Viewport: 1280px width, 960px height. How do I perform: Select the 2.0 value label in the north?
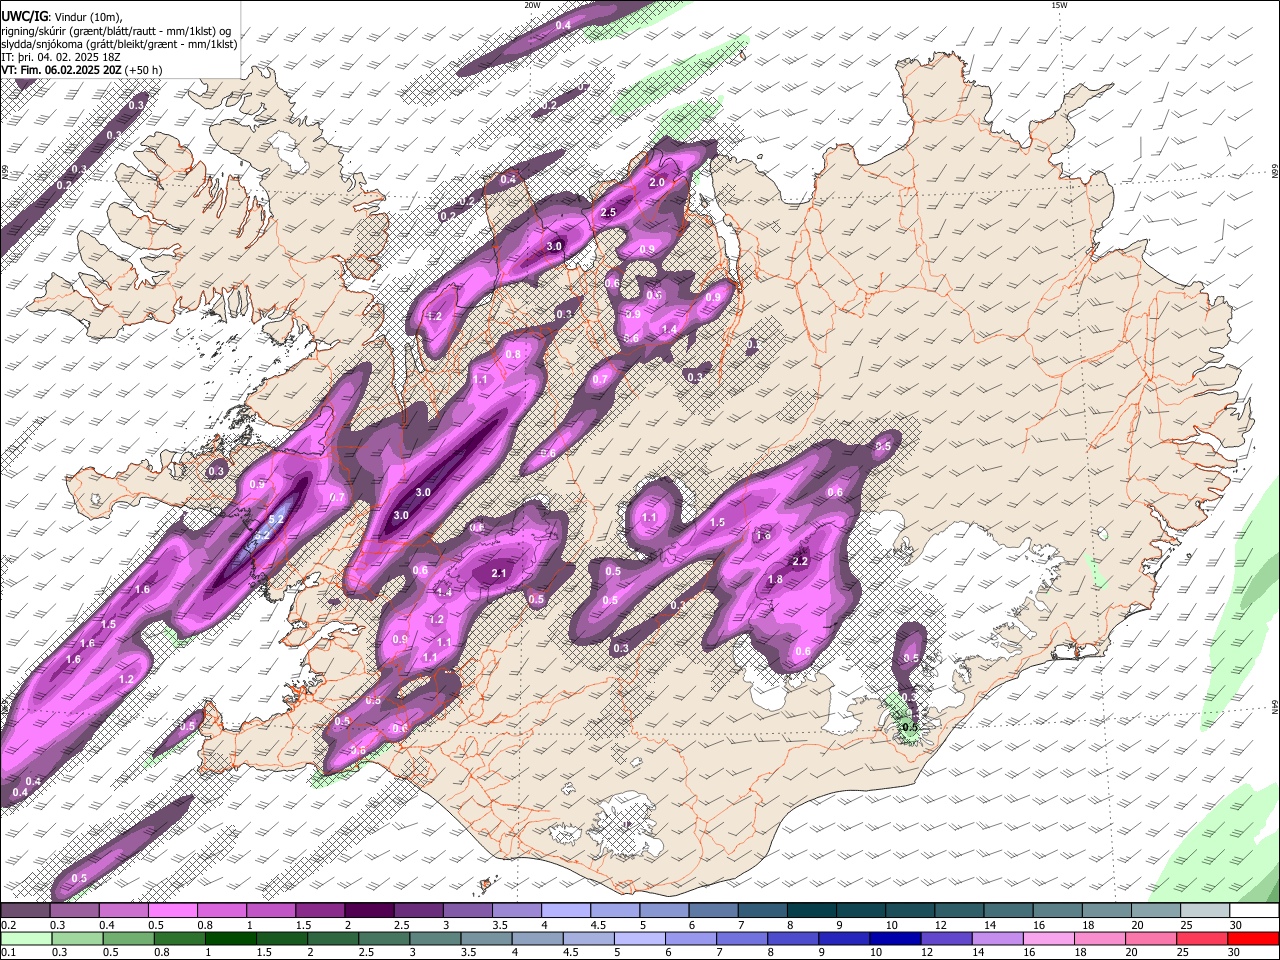(x=657, y=183)
